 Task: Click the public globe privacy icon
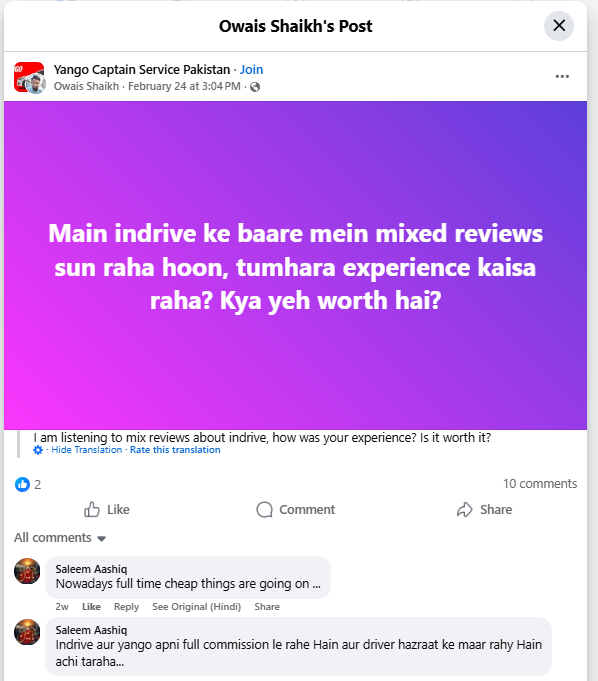click(x=255, y=87)
